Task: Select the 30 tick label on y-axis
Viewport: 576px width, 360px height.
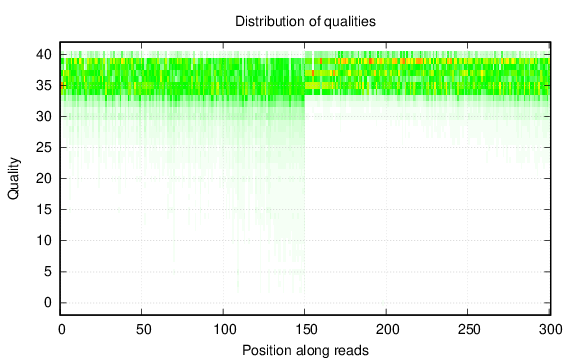Action: (x=44, y=116)
